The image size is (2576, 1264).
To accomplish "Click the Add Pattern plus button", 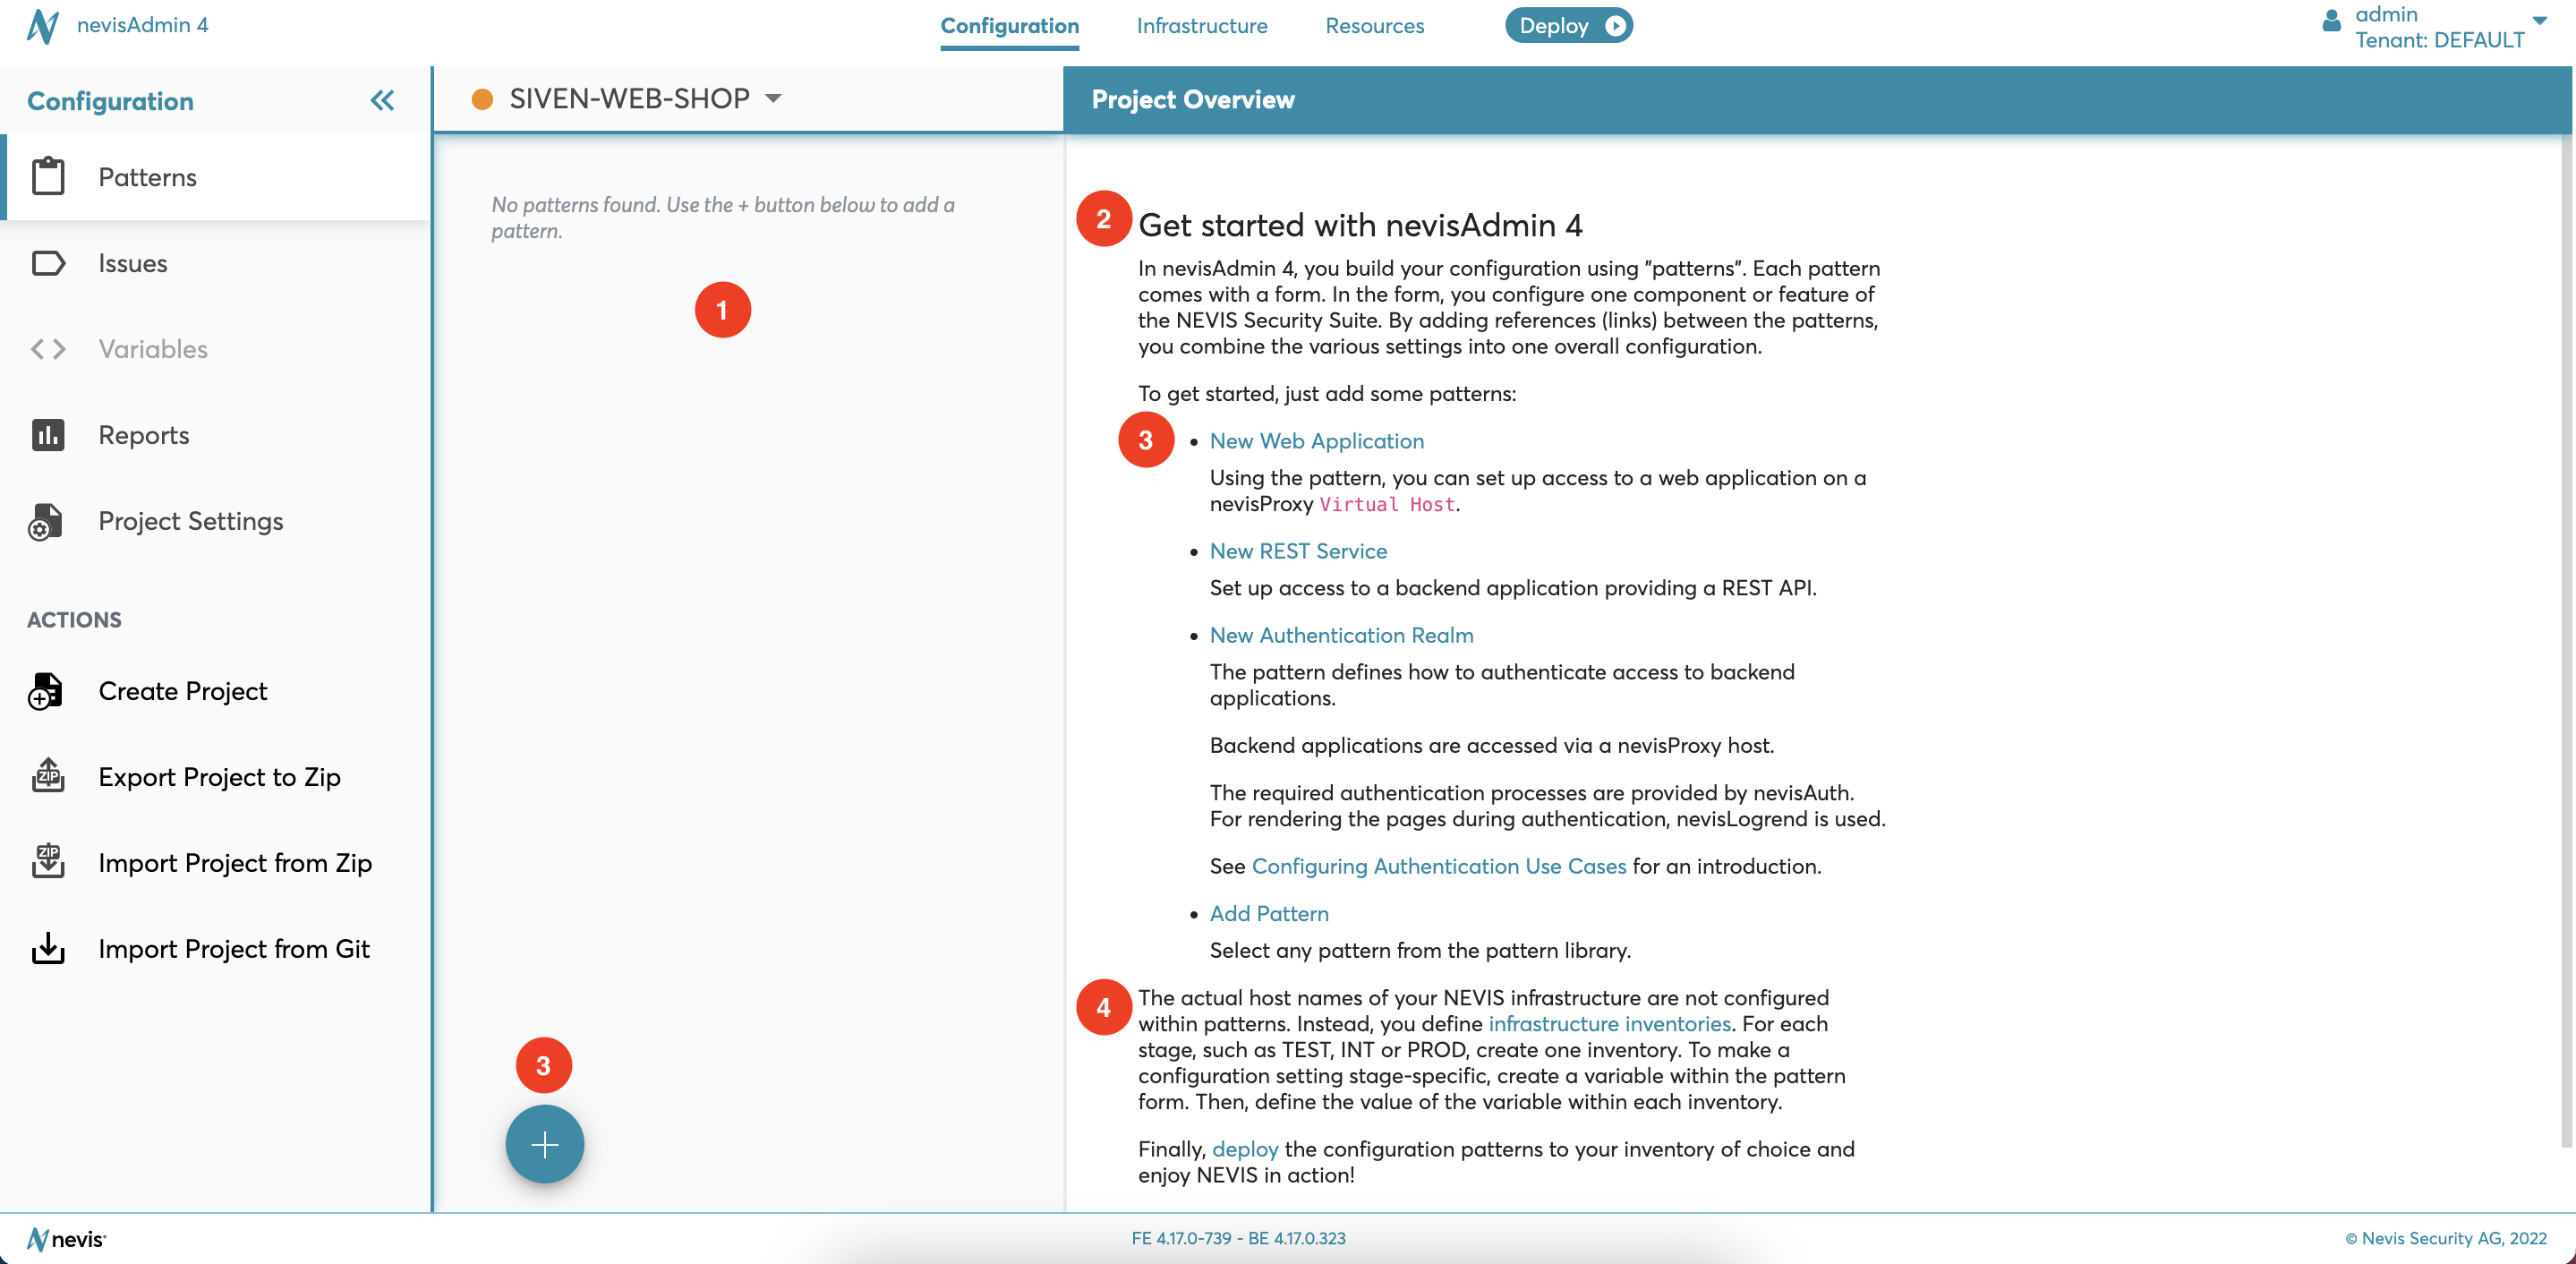I will [x=544, y=1144].
